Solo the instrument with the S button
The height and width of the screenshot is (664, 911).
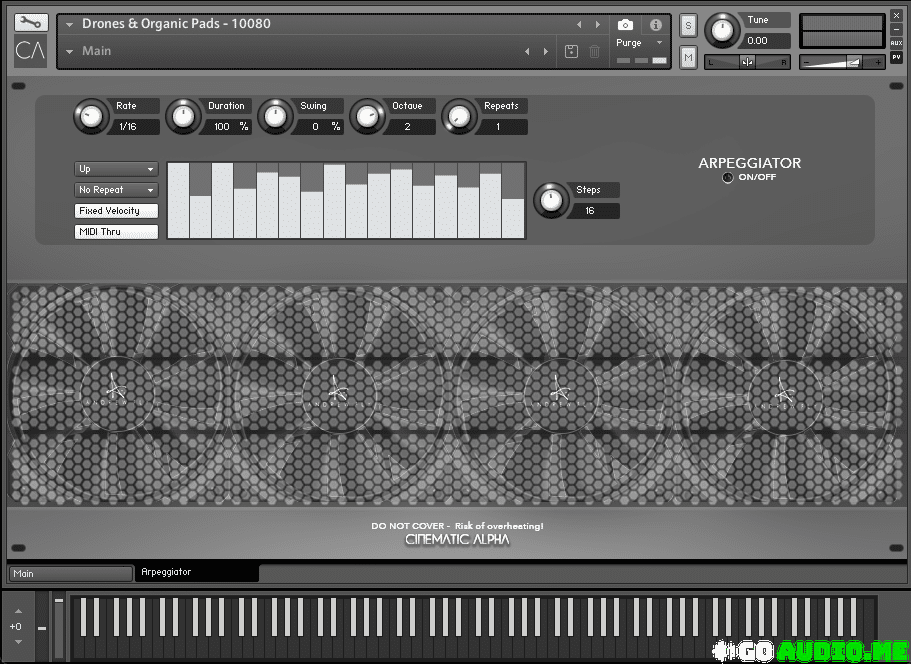click(x=688, y=25)
